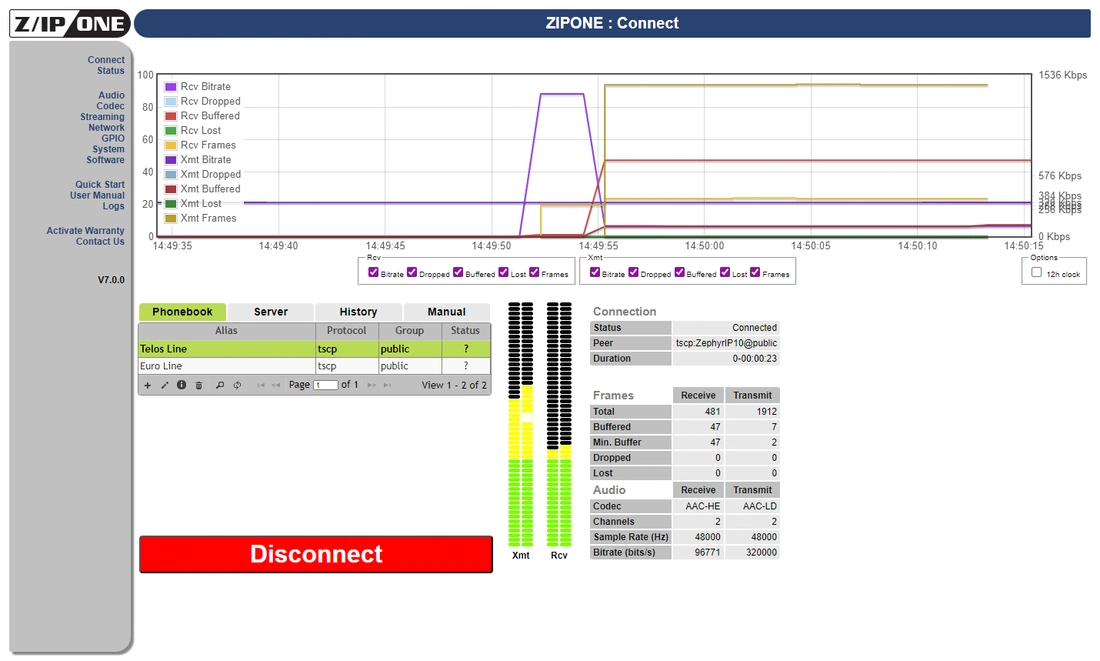This screenshot has height=661, width=1100.
Task: Open Codec settings in sidebar
Action: click(x=111, y=106)
